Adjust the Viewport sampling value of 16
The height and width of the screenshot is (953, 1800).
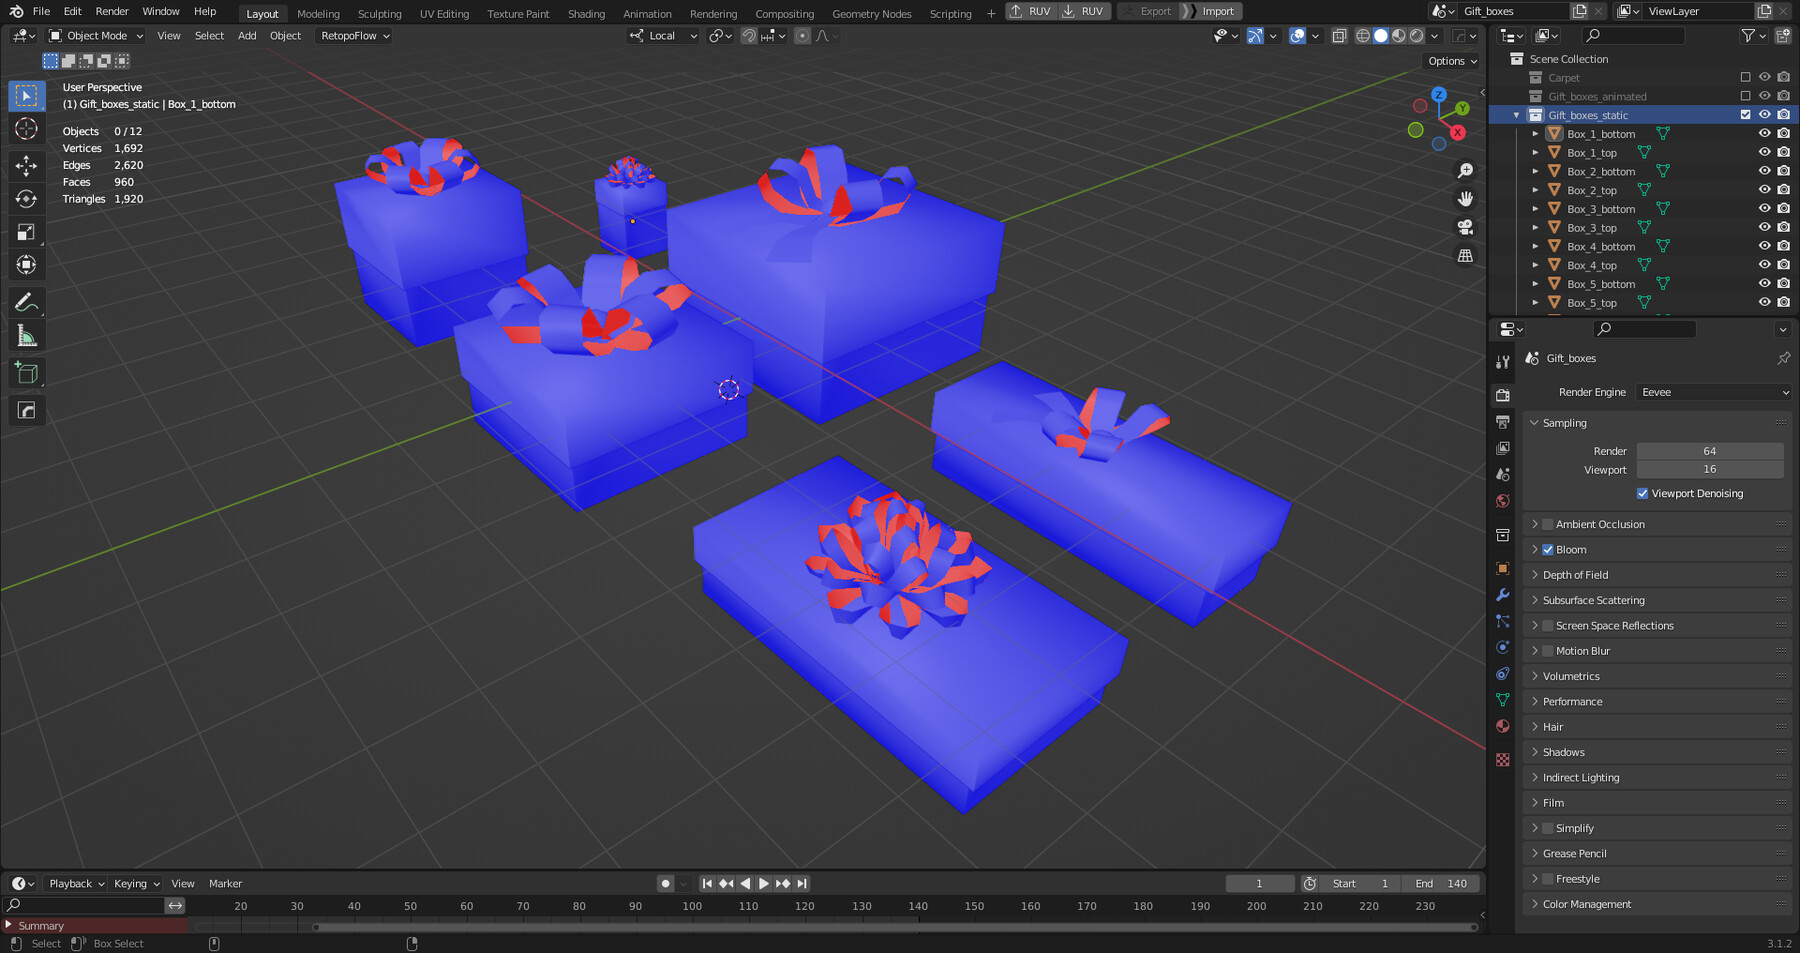click(1711, 469)
